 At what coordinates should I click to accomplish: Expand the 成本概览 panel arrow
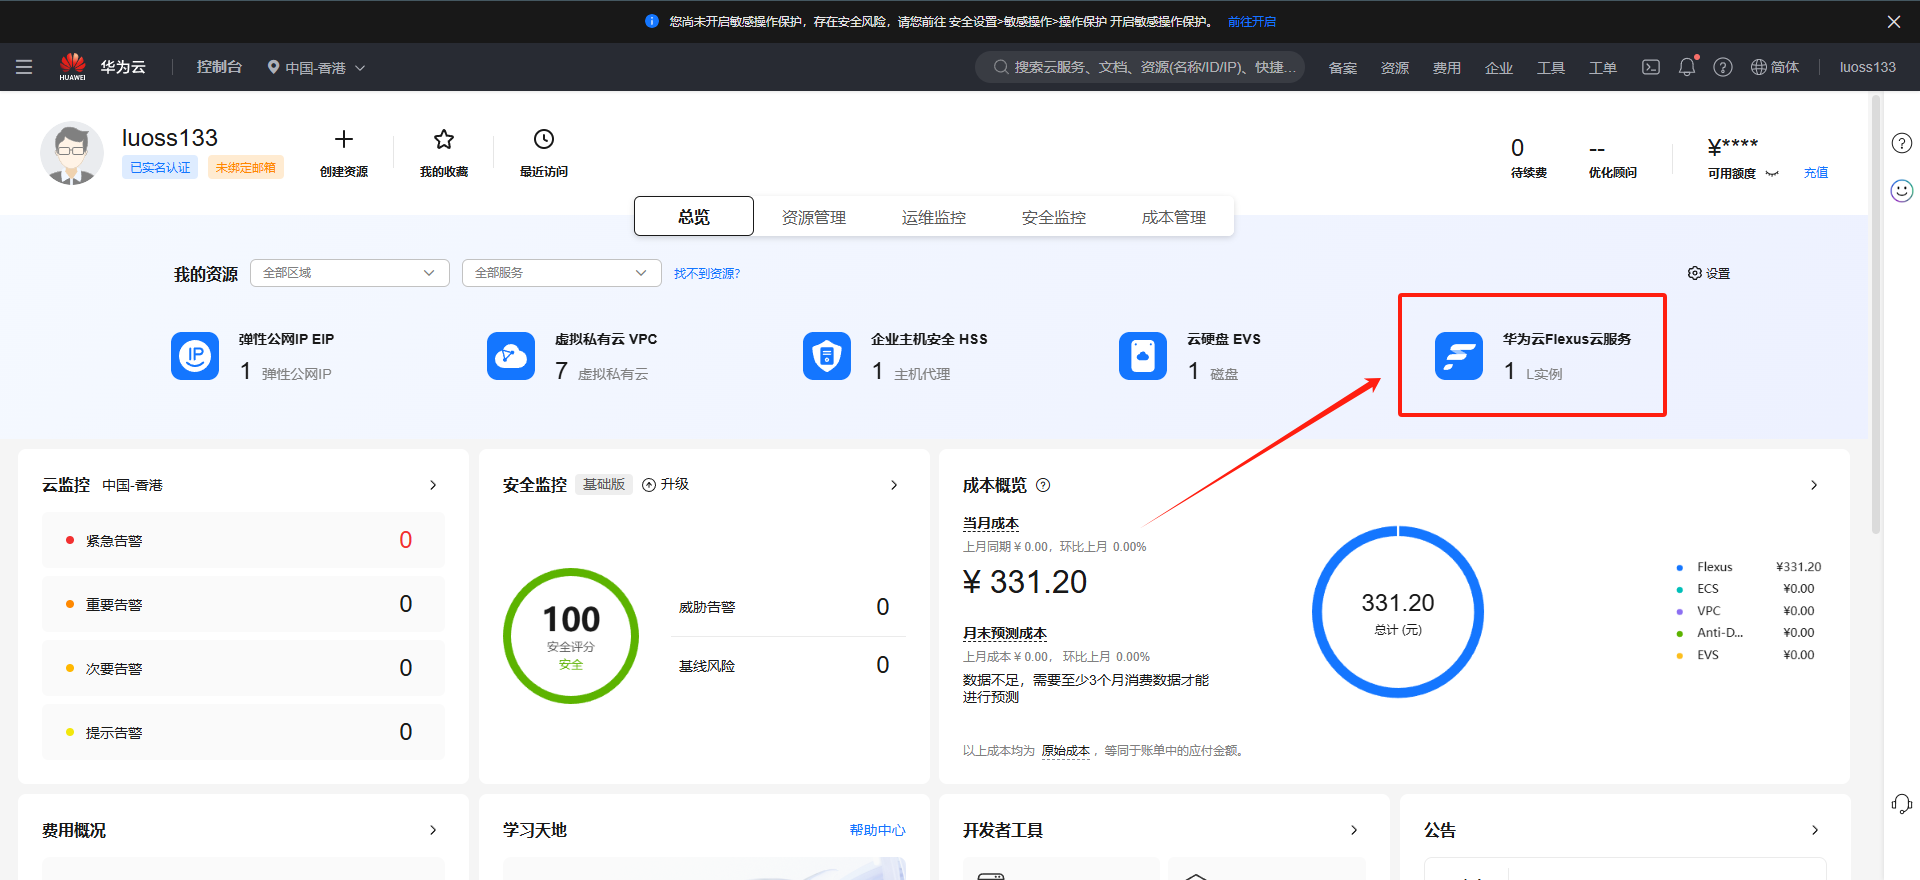1814,485
